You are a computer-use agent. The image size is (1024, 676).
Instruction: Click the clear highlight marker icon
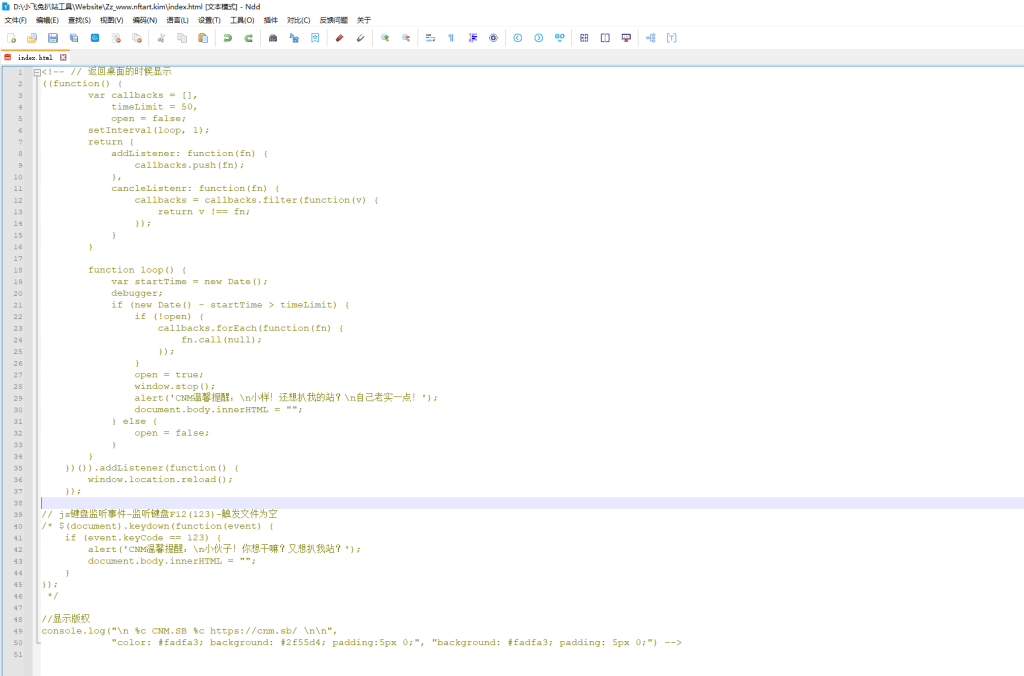point(360,38)
